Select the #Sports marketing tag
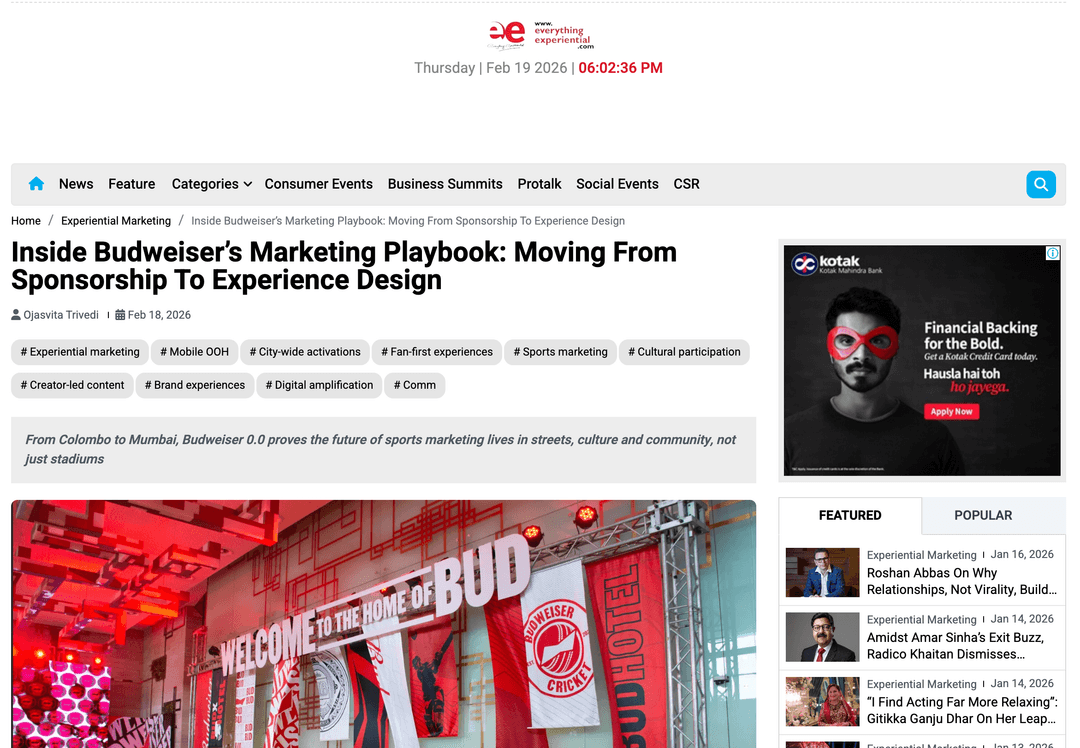The width and height of the screenshot is (1080, 748). click(560, 352)
